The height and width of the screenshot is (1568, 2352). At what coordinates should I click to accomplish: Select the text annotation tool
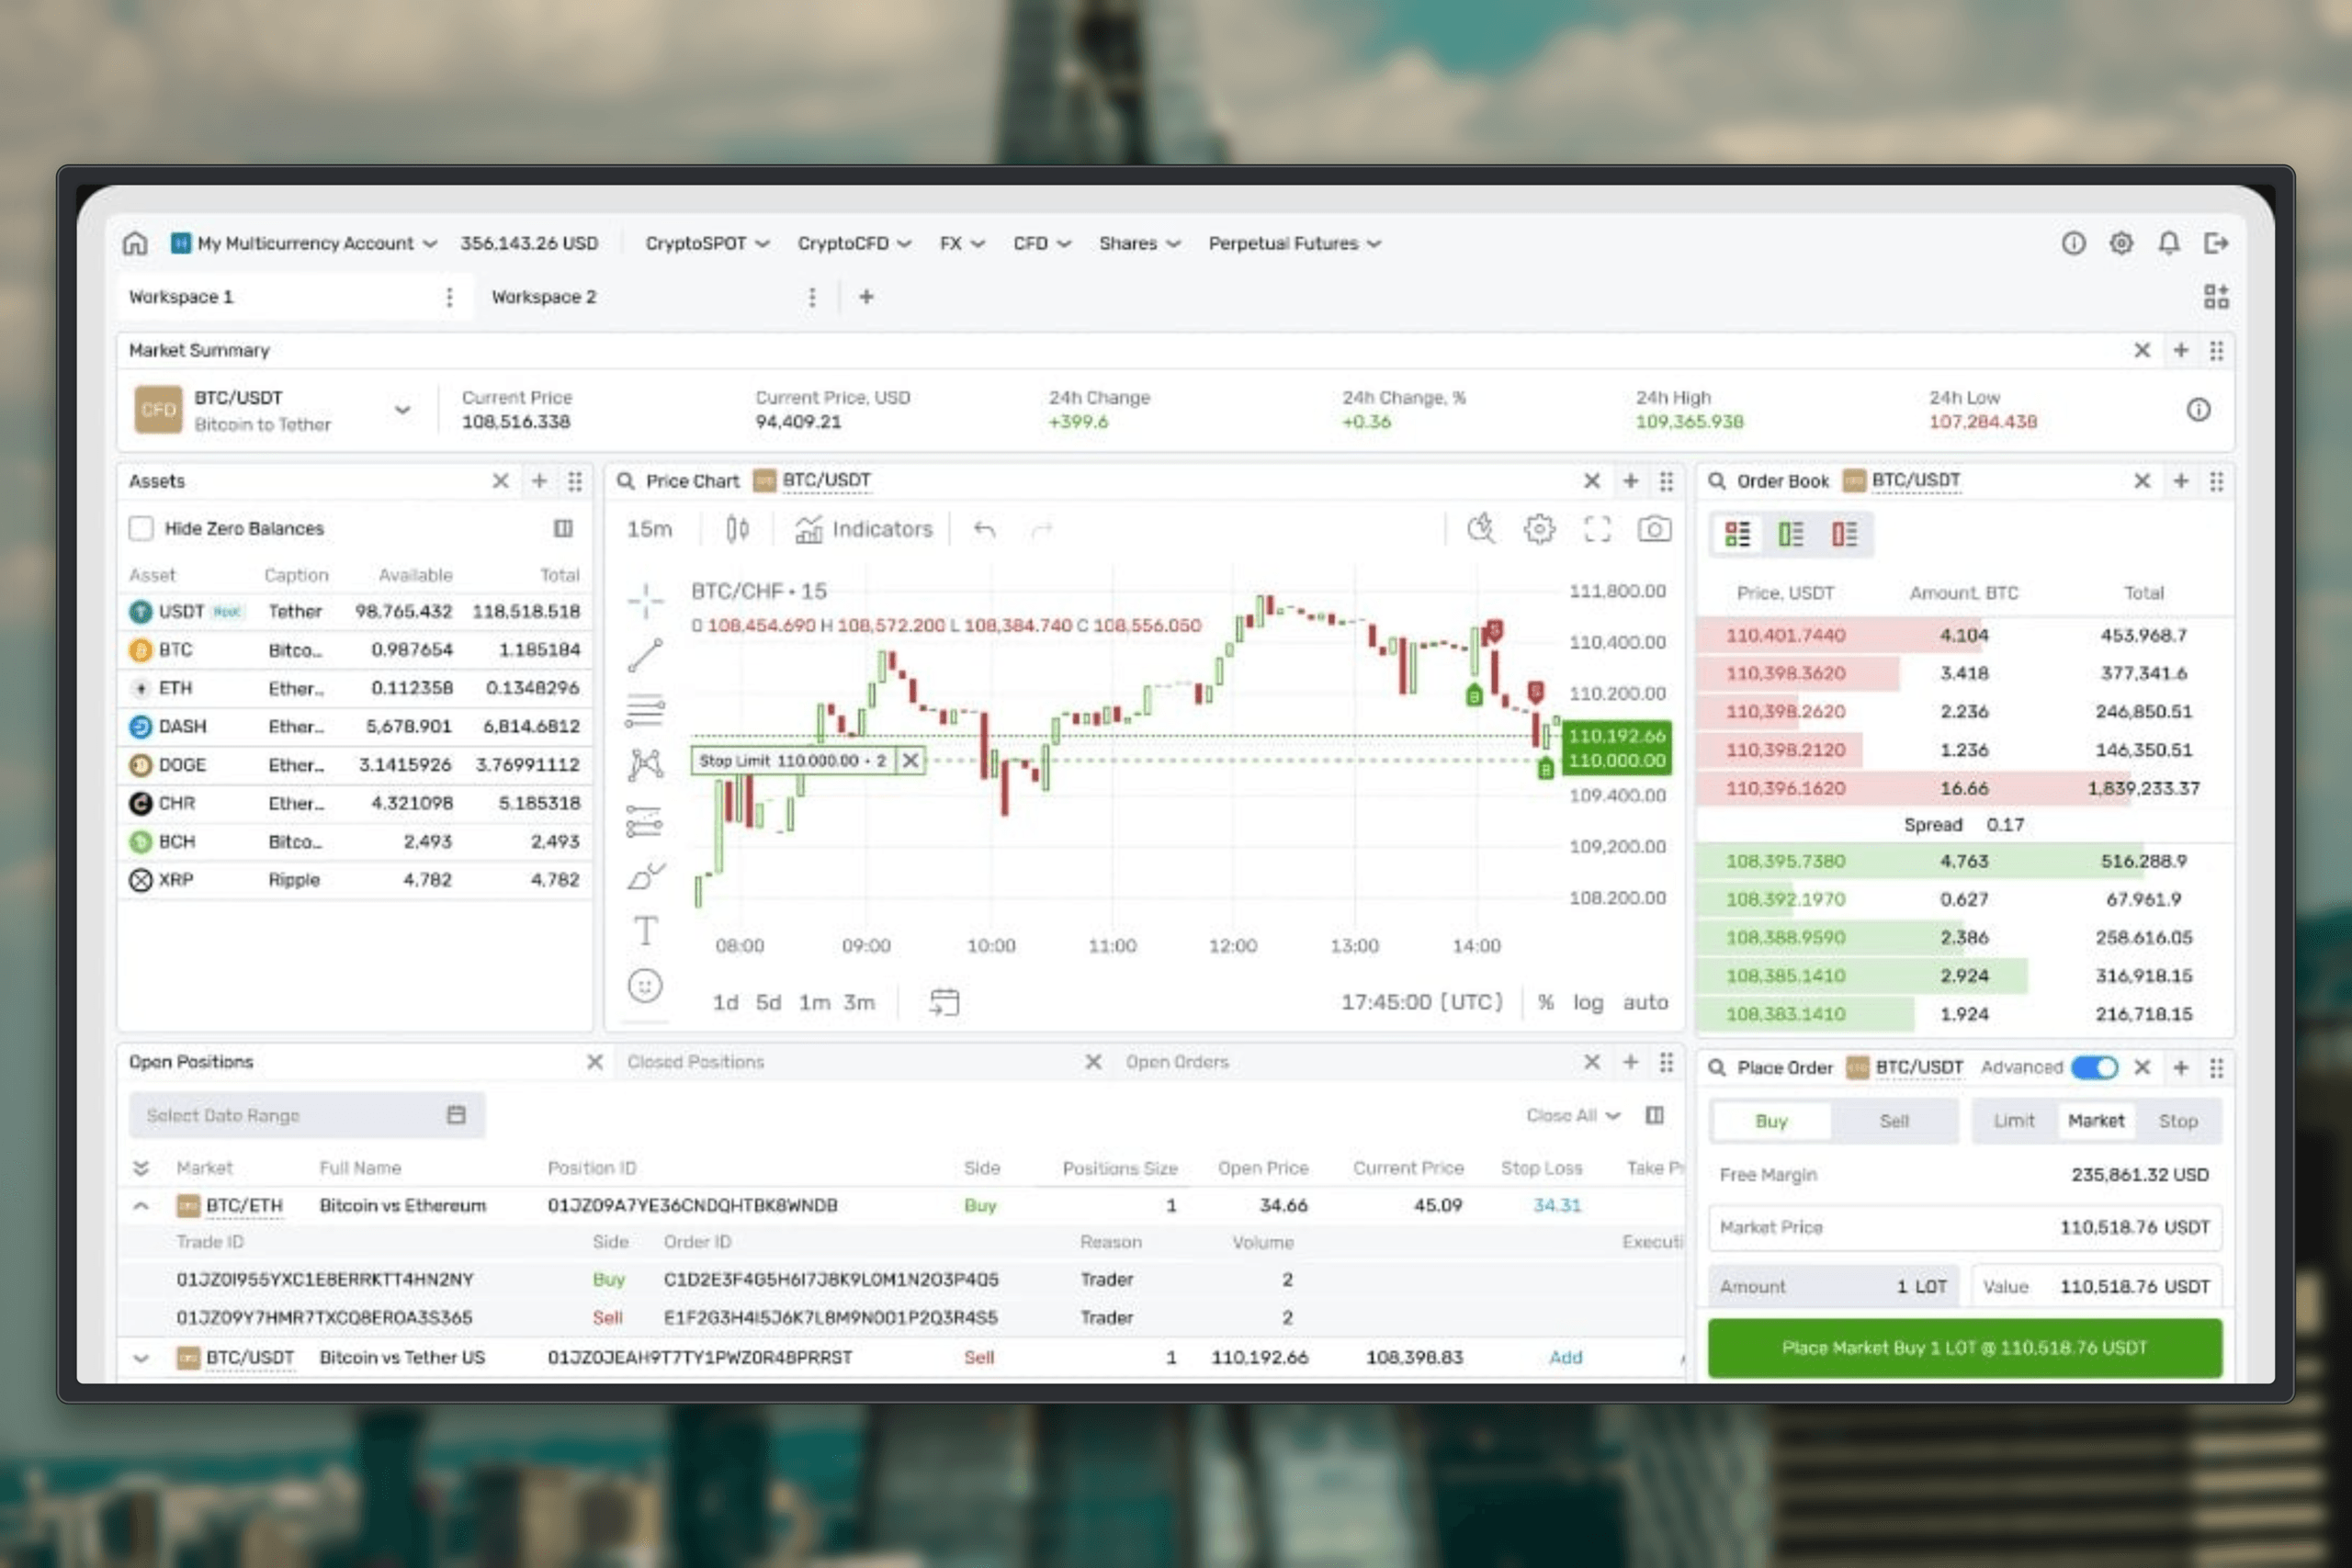(x=645, y=930)
